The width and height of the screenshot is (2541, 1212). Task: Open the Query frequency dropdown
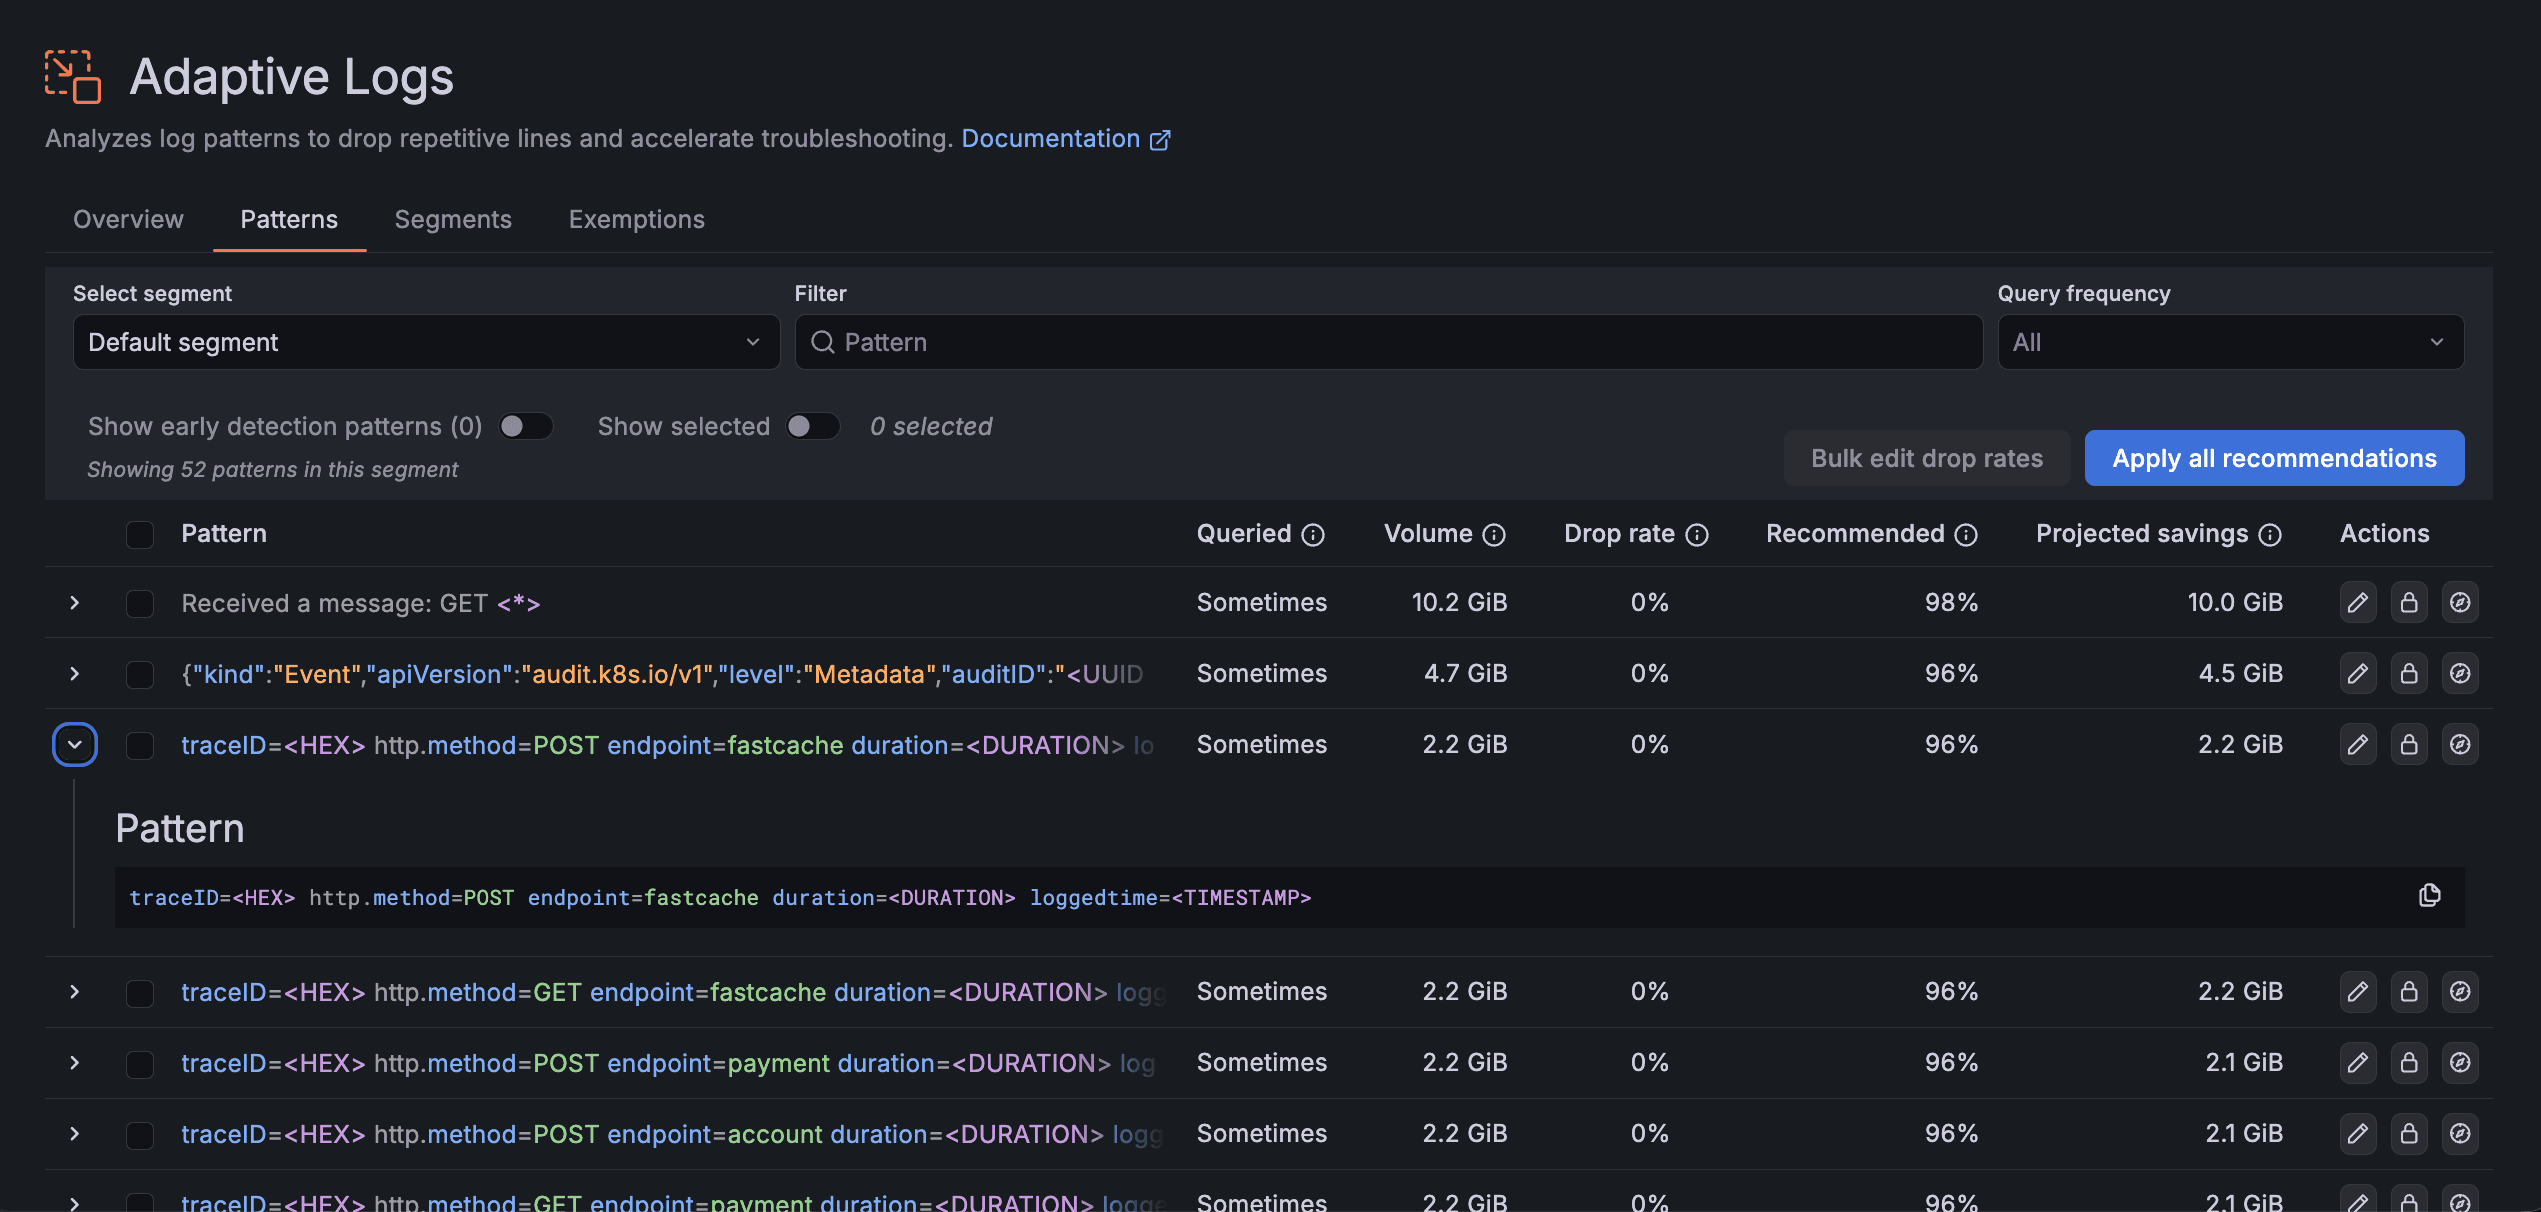tap(2229, 342)
